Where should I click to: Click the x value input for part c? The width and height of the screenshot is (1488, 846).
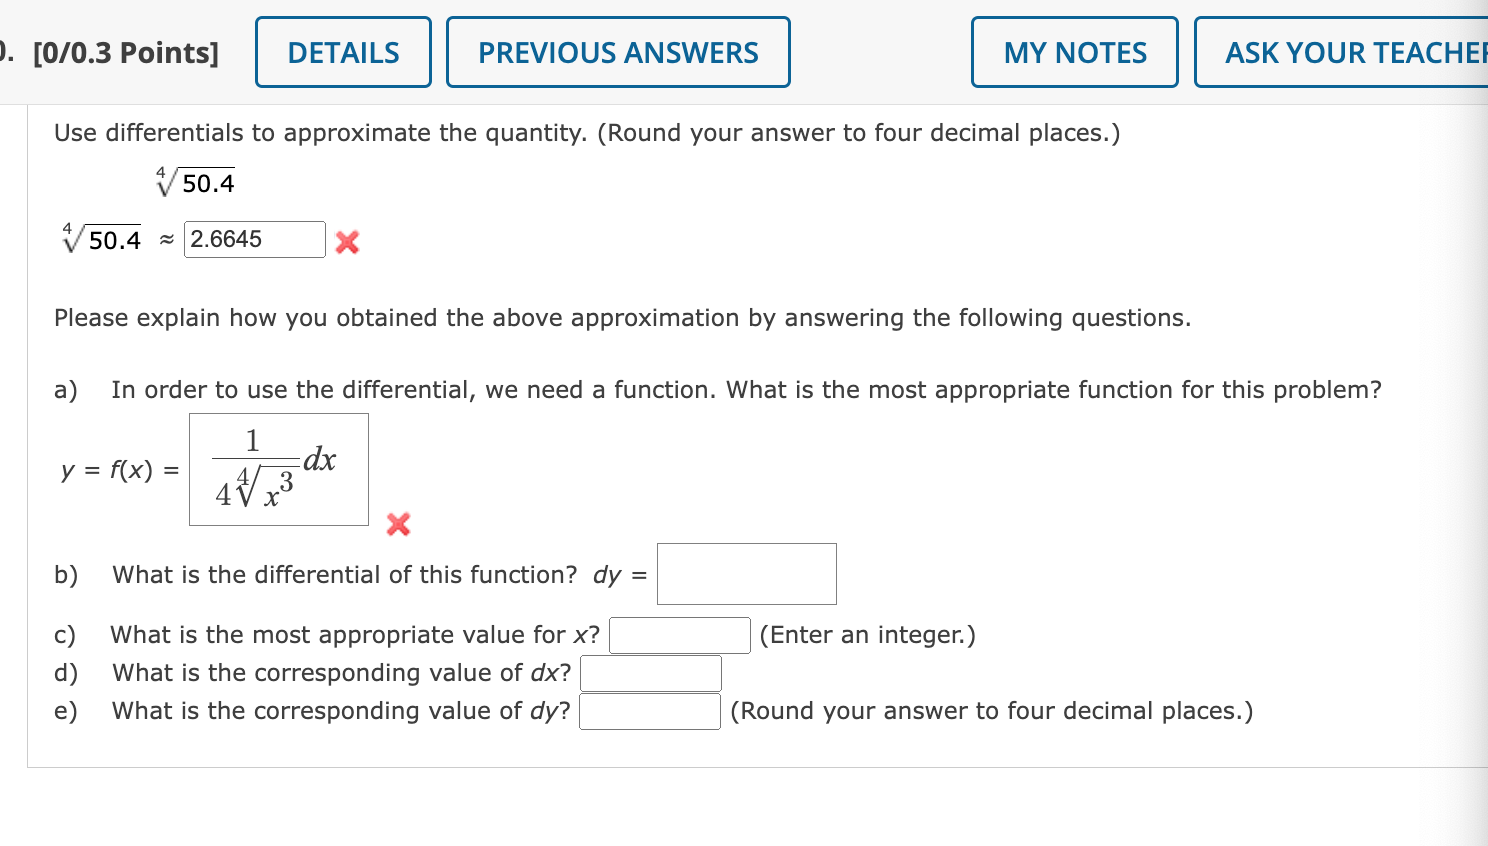tap(679, 634)
